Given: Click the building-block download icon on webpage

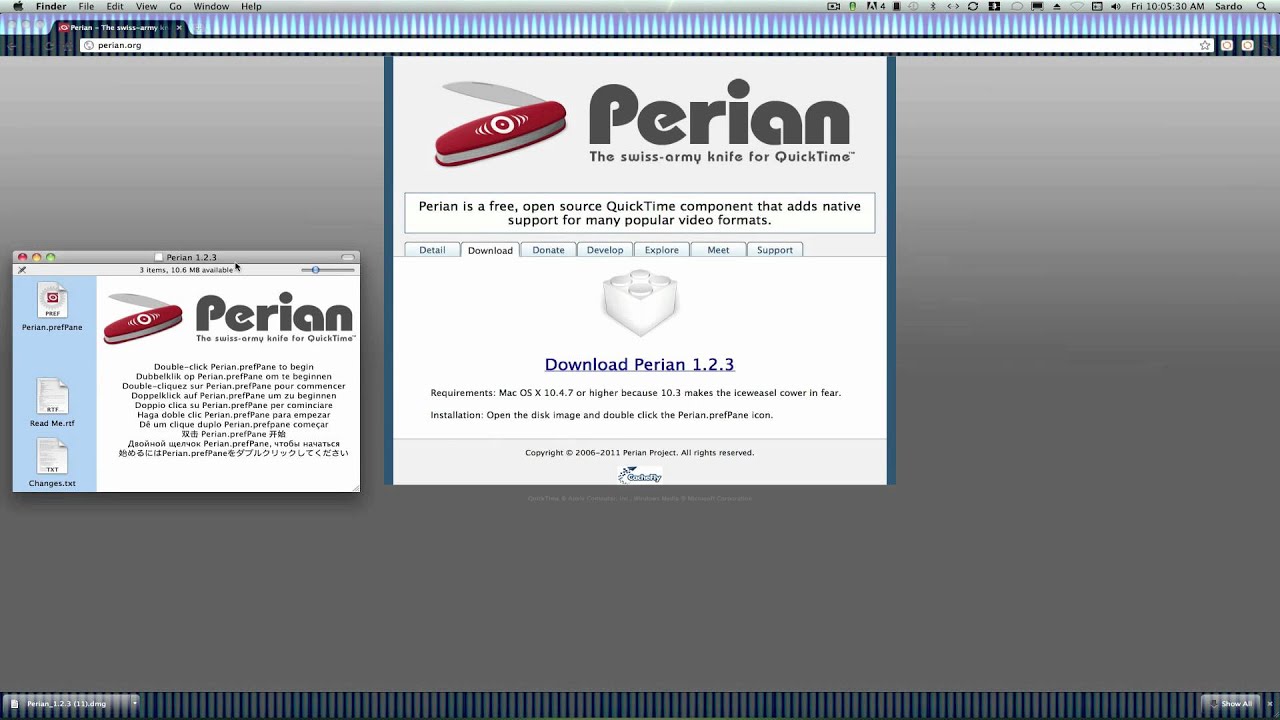Looking at the screenshot, I should (640, 304).
